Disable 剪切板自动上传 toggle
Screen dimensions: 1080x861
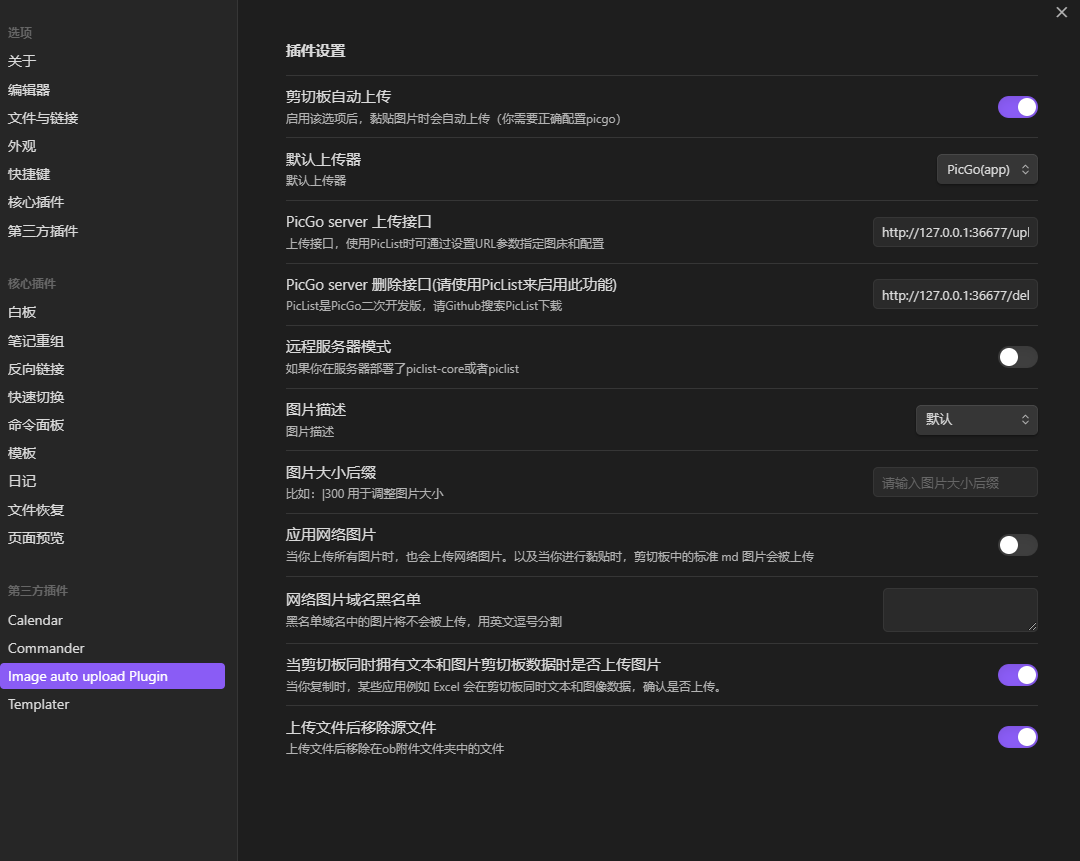coord(1017,107)
